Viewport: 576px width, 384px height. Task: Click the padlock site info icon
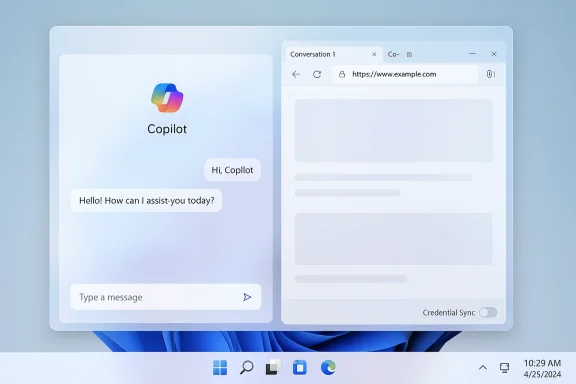coord(342,74)
